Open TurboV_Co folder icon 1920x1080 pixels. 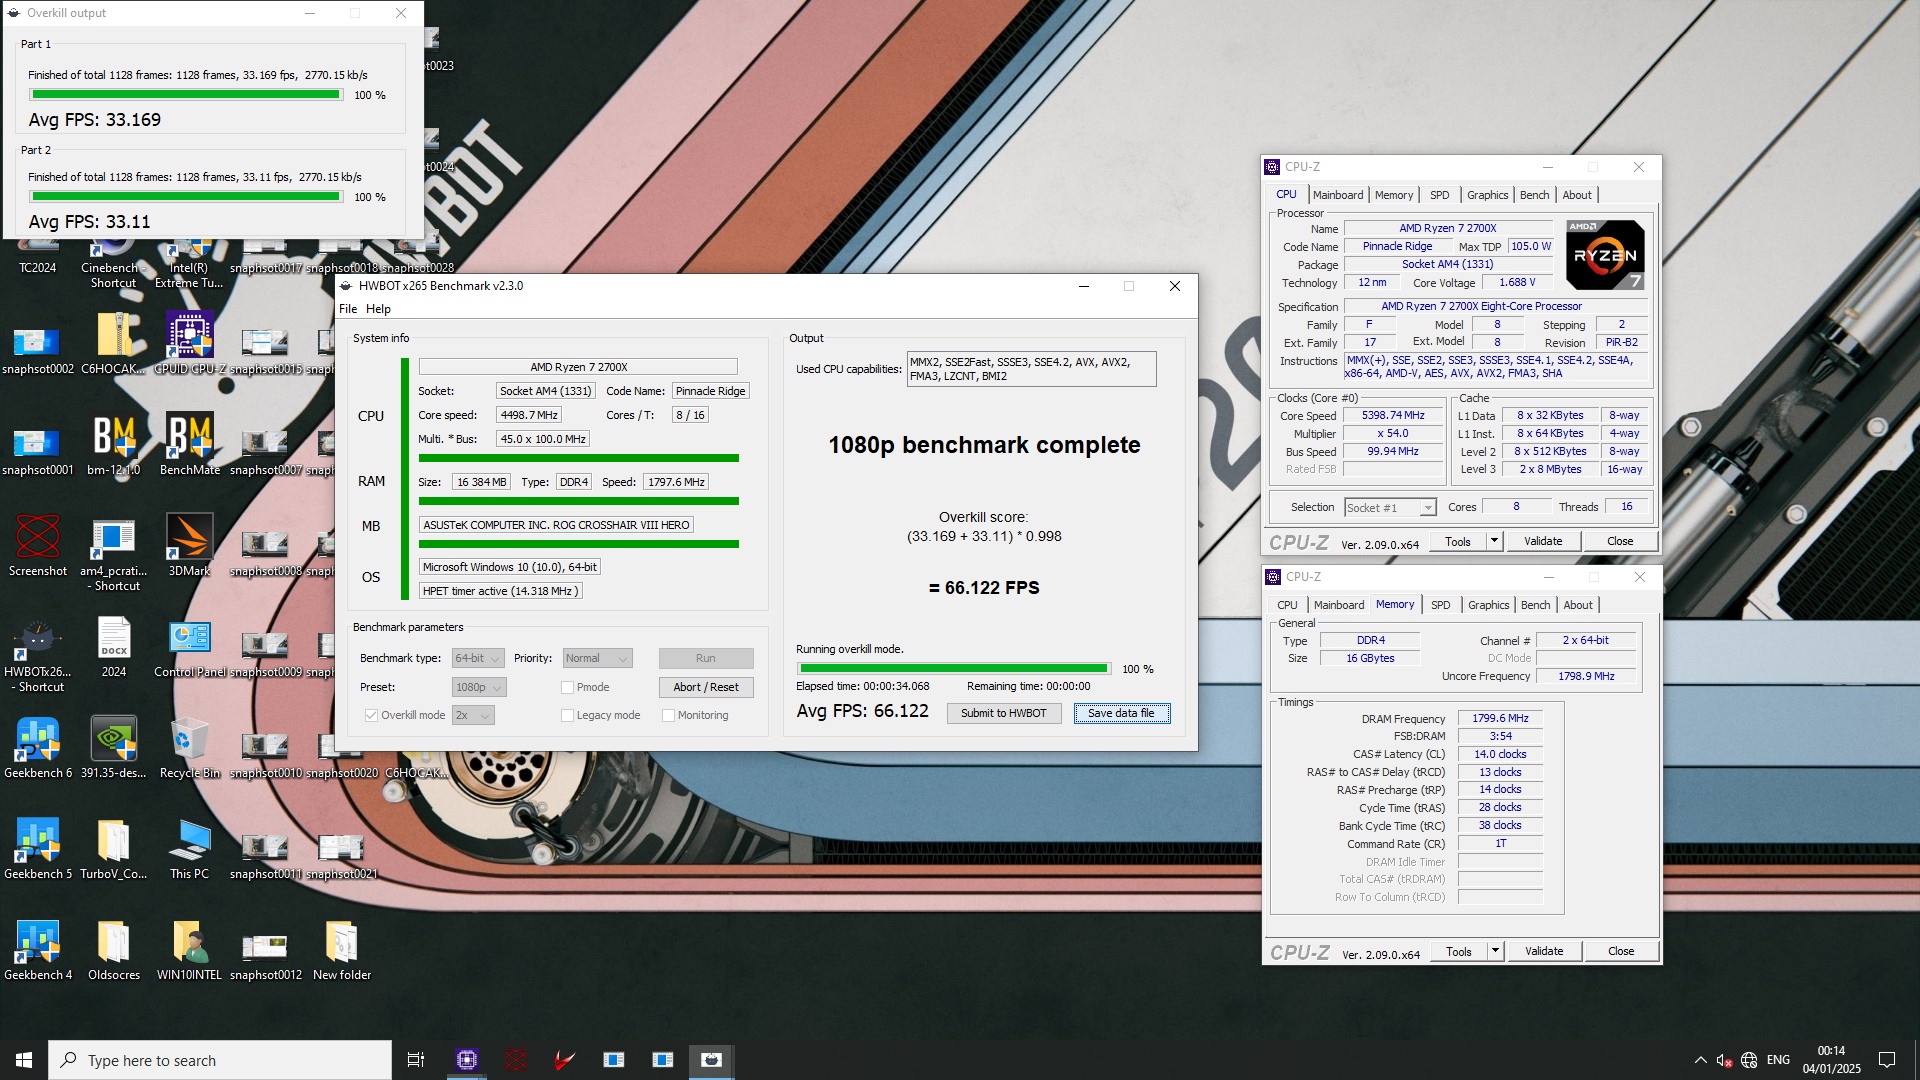coord(113,849)
